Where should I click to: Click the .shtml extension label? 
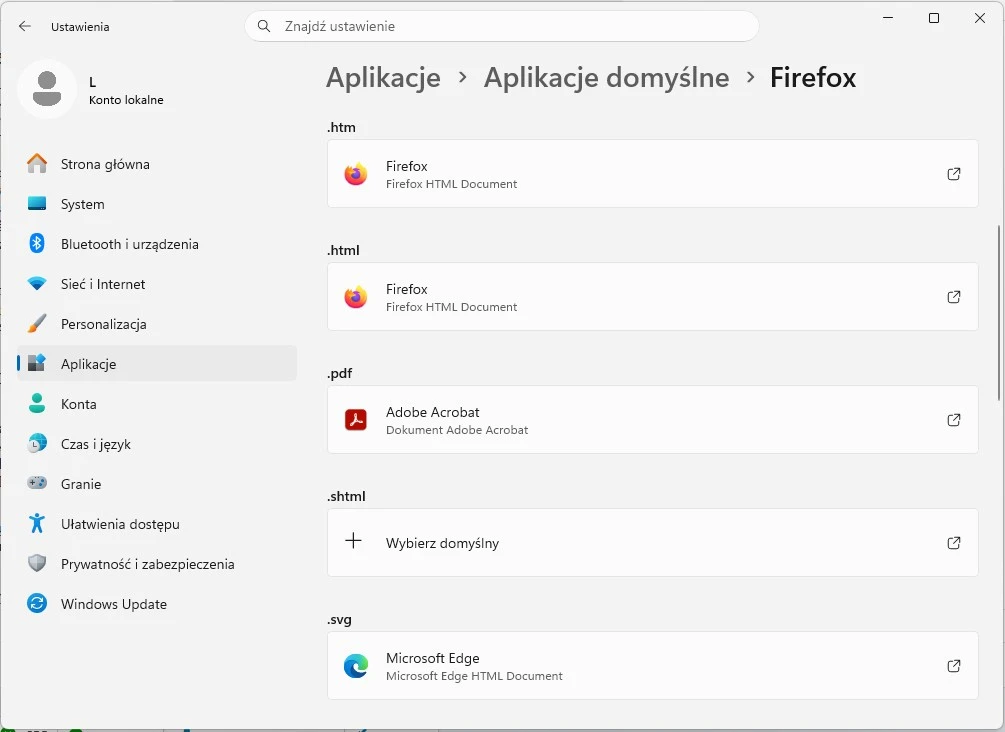tap(346, 496)
